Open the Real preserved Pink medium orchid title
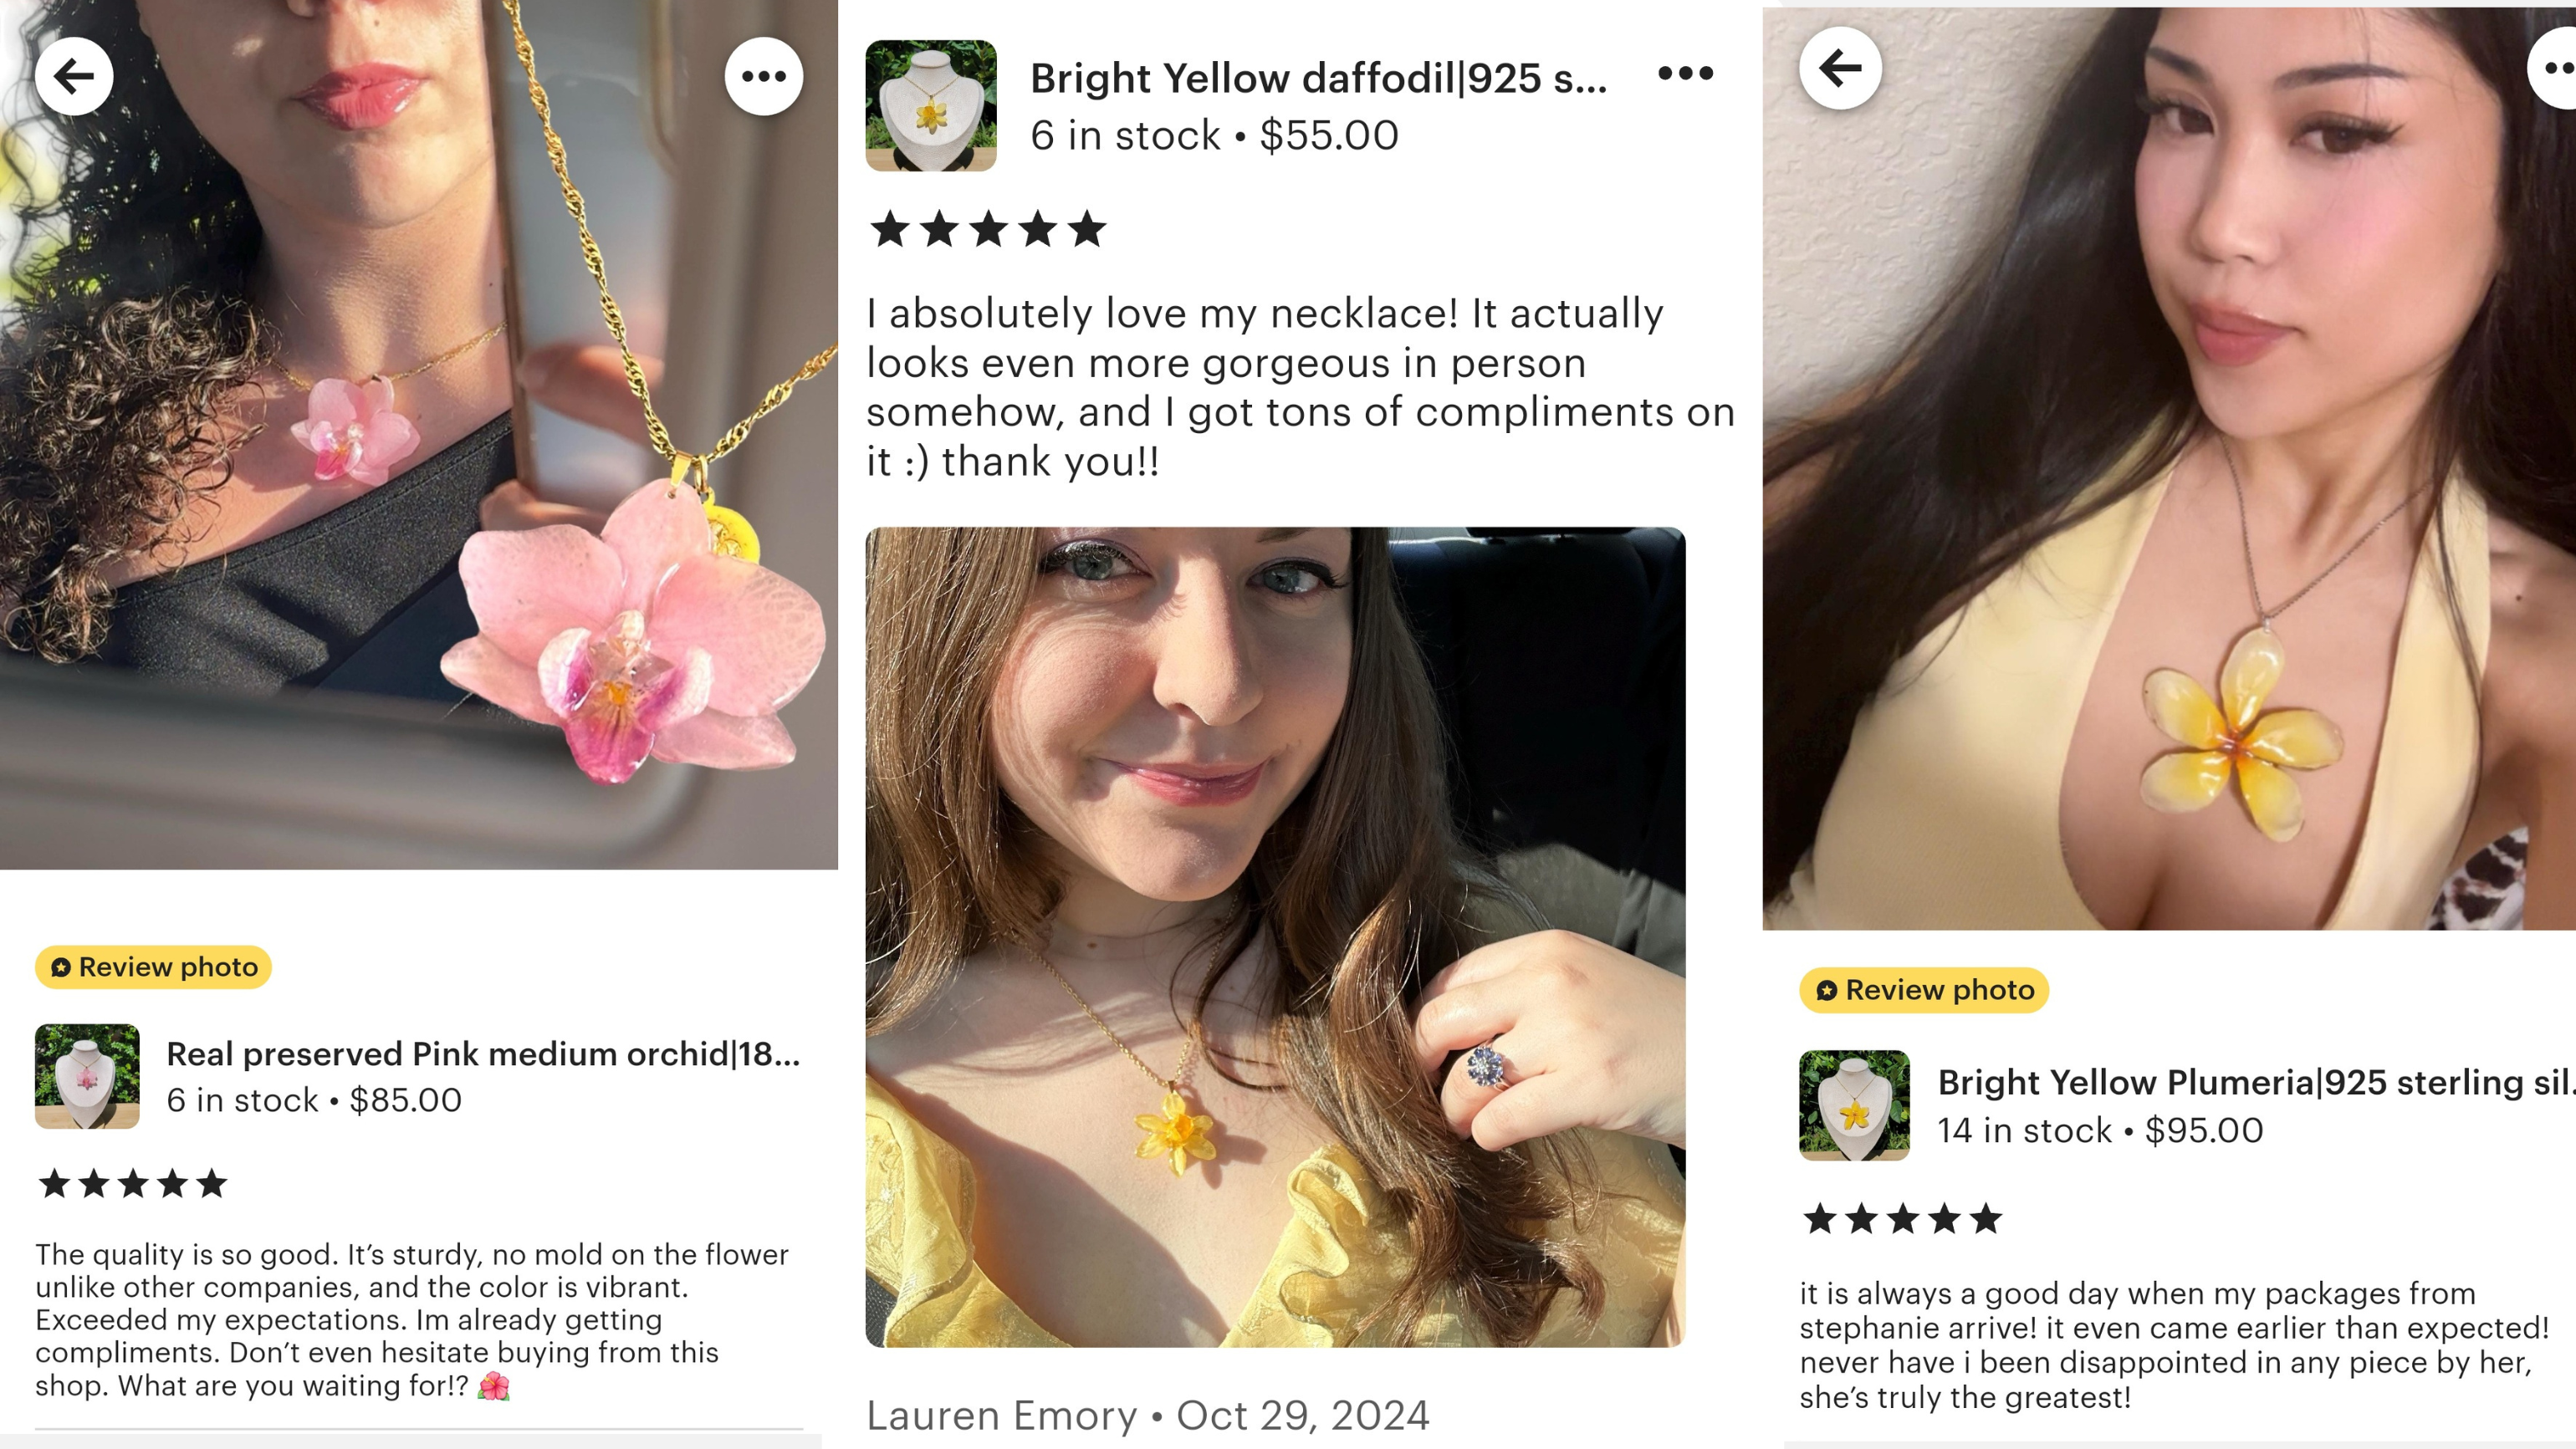2576x1449 pixels. click(483, 1054)
